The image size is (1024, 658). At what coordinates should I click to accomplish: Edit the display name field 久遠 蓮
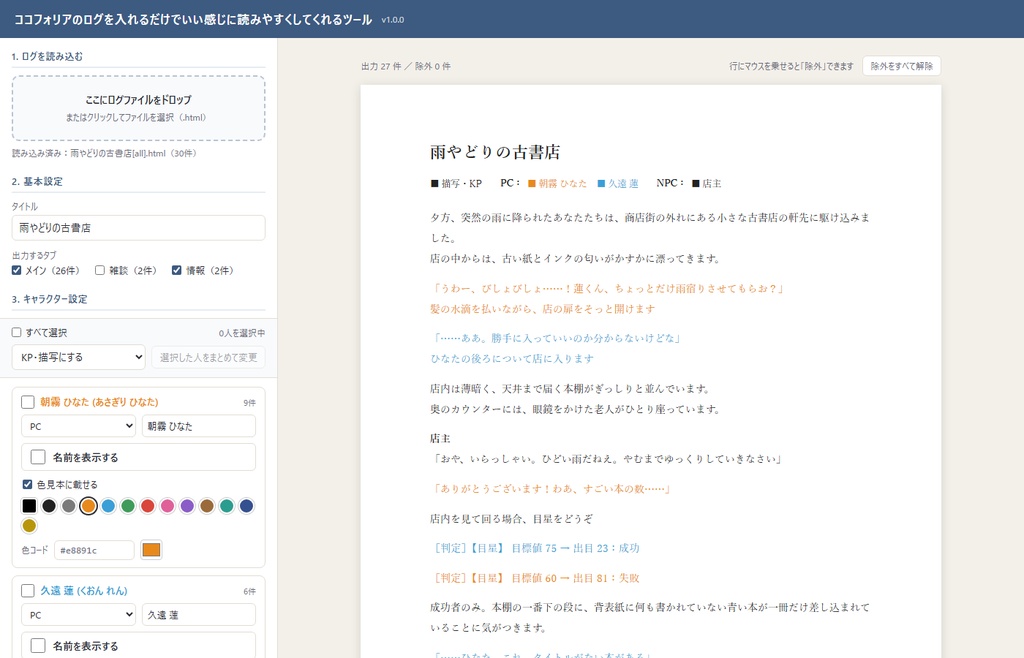point(199,615)
